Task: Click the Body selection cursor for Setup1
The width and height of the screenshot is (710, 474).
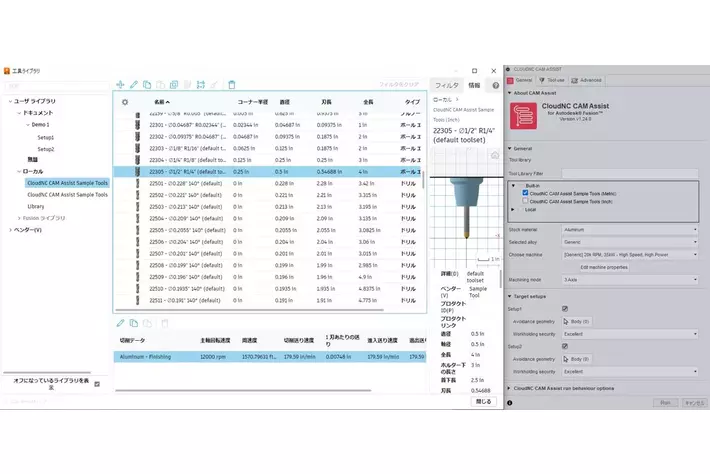Action: [x=567, y=321]
